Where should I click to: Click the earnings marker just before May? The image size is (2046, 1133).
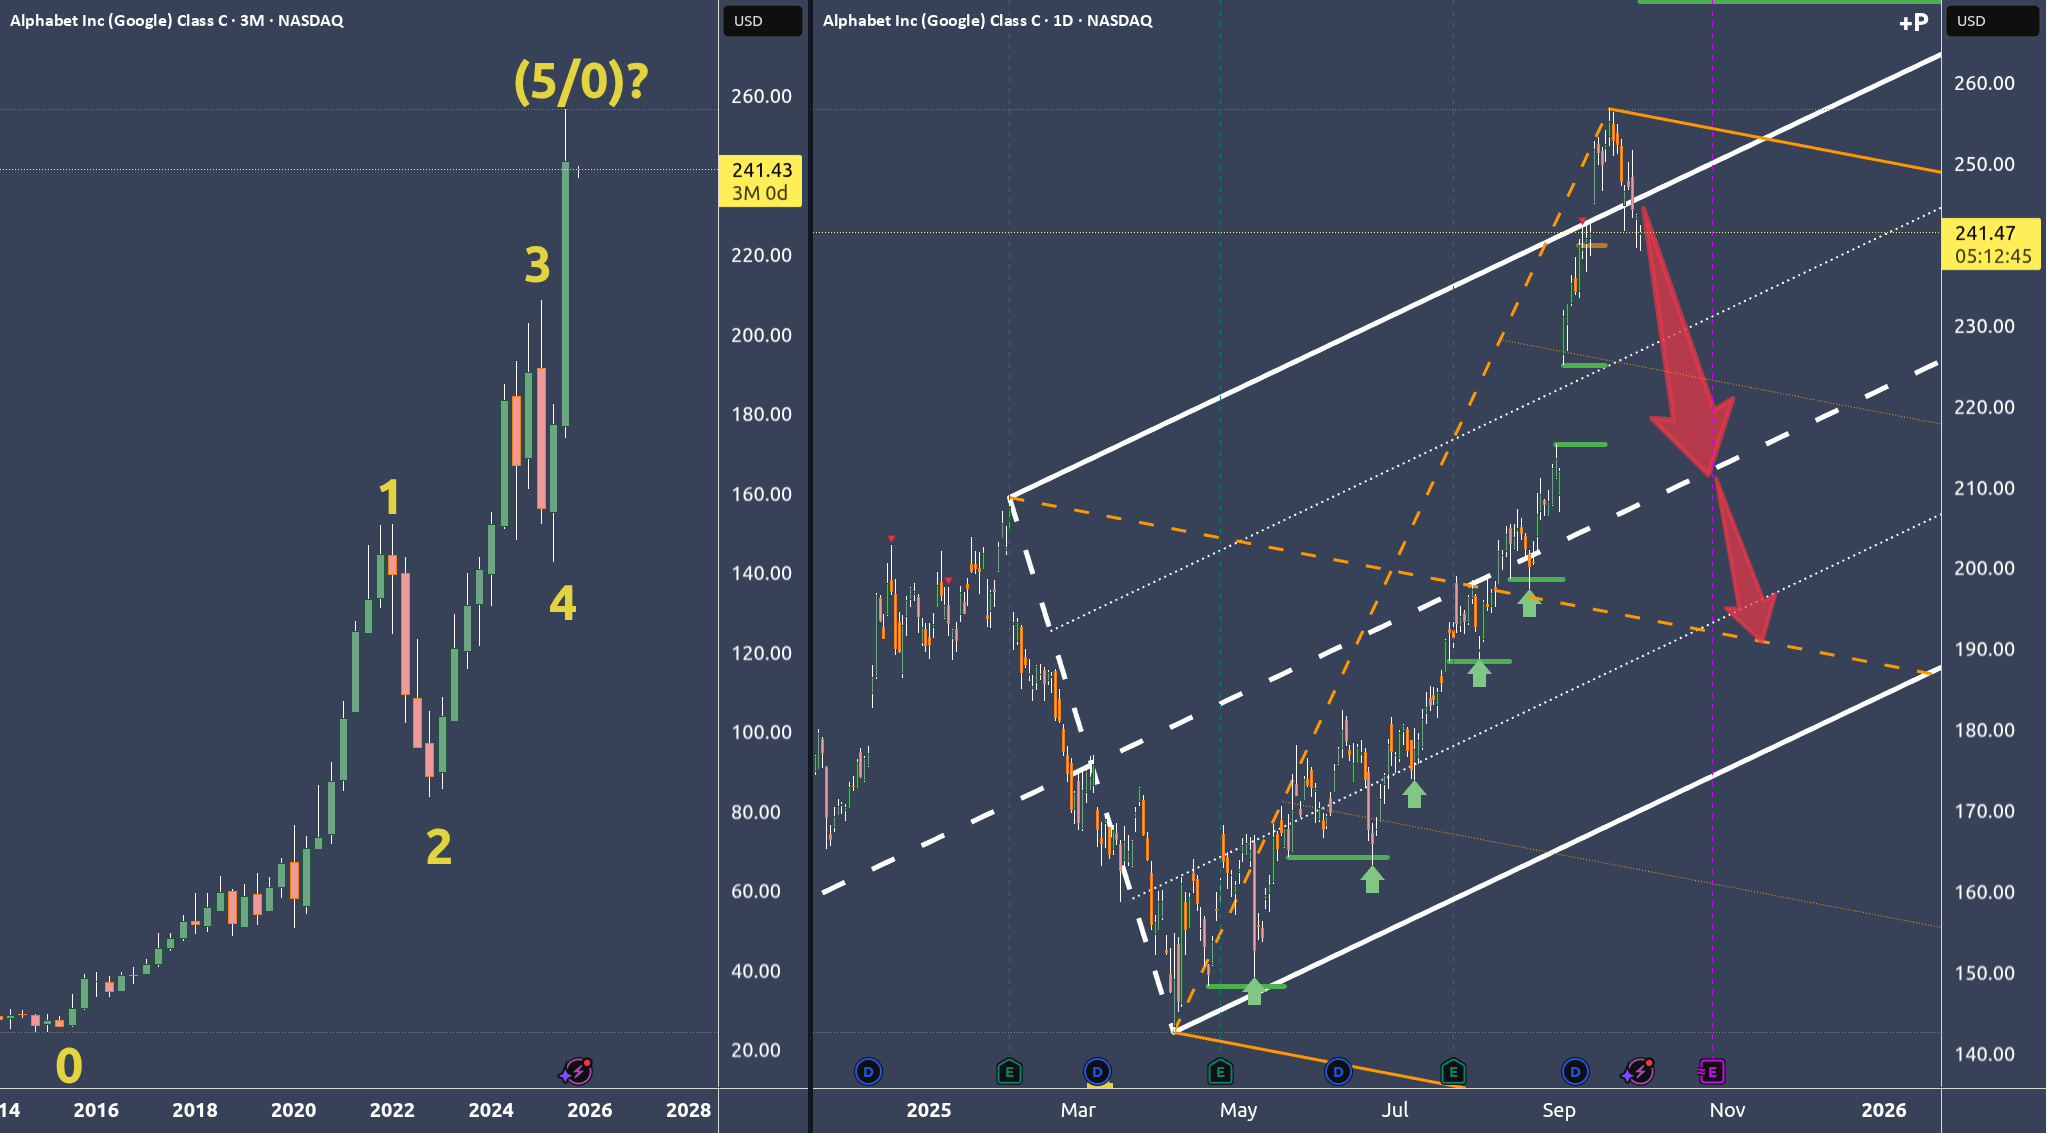(1219, 1072)
